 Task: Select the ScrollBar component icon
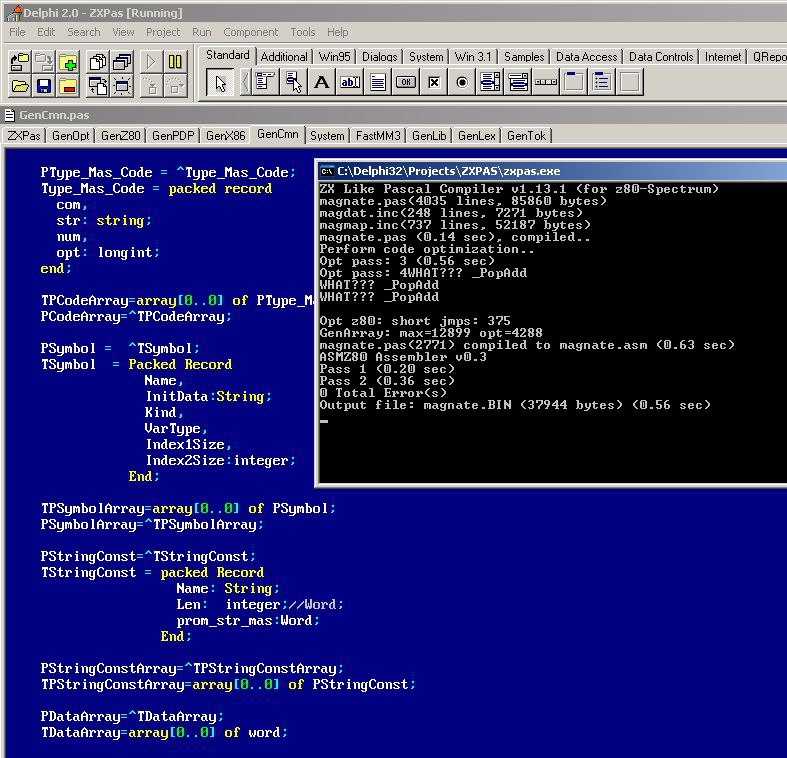[546, 82]
